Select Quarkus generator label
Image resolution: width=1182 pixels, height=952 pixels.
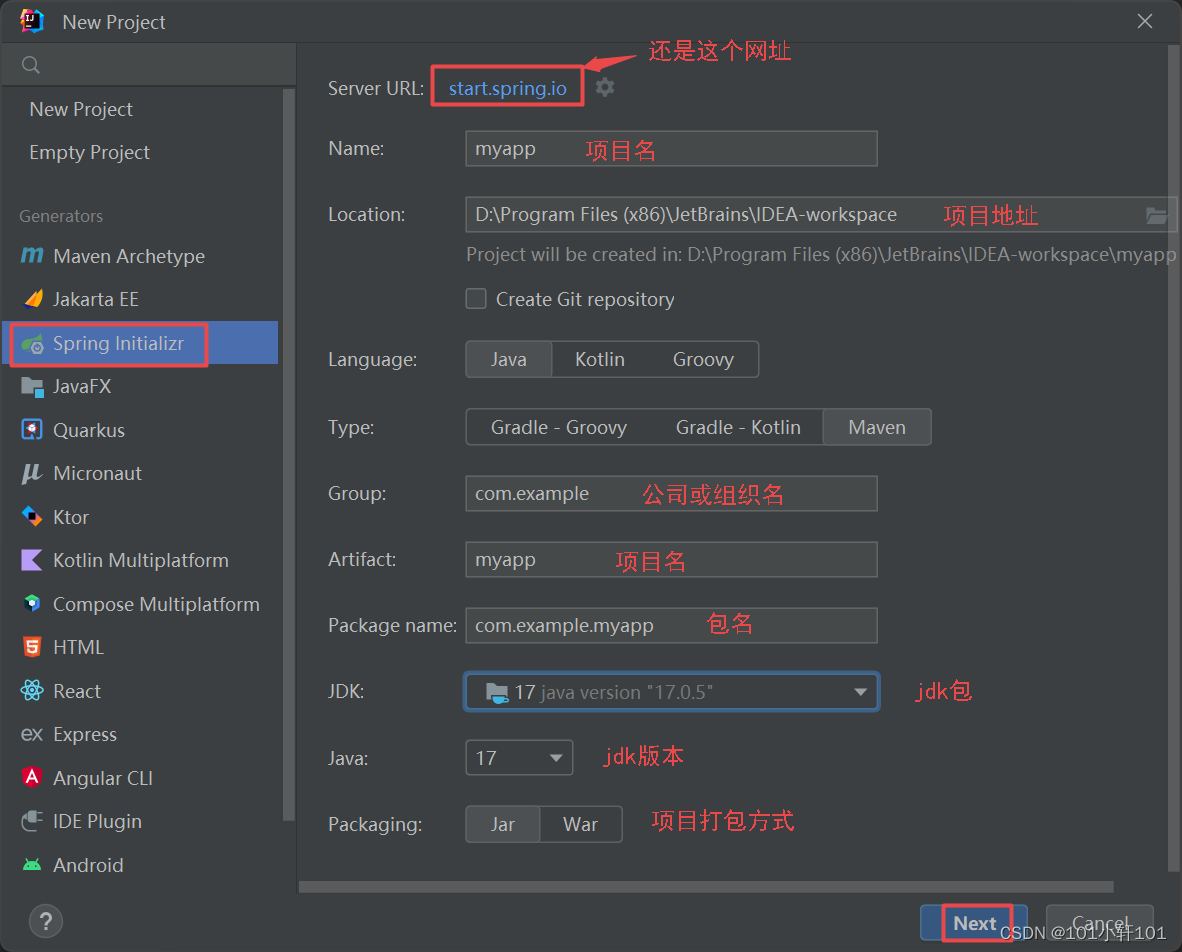pos(89,430)
